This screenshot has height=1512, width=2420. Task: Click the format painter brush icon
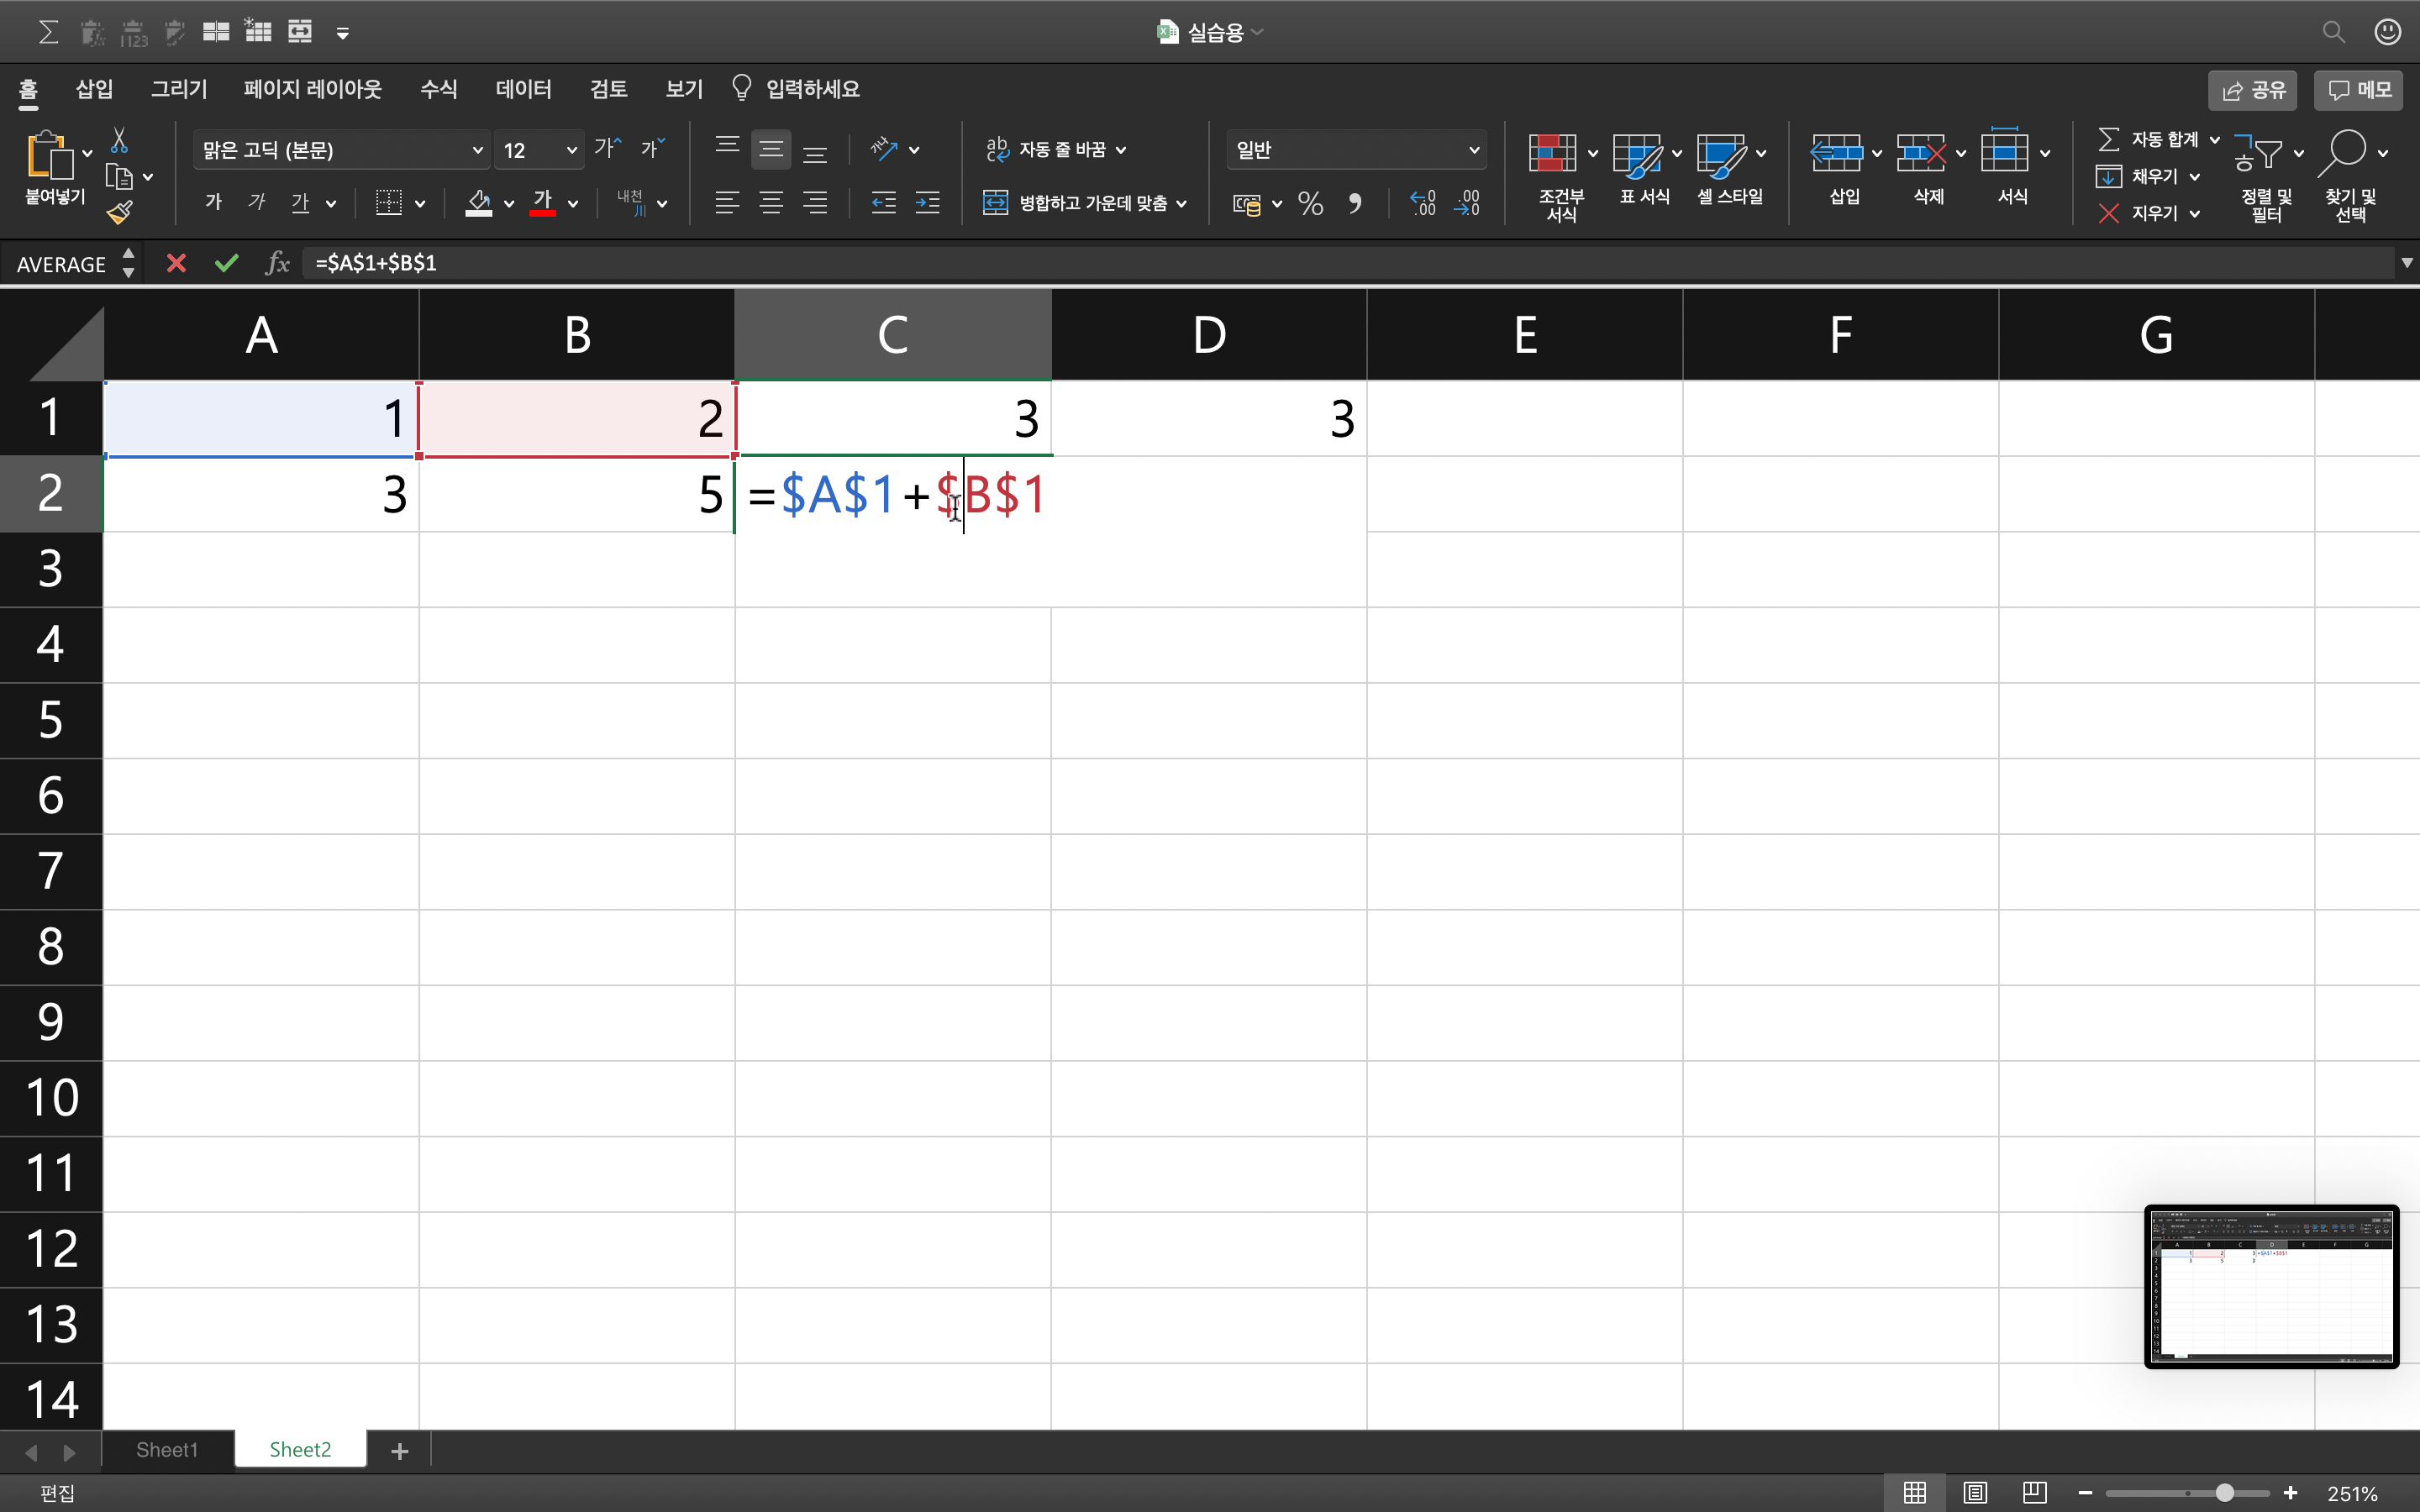[119, 212]
